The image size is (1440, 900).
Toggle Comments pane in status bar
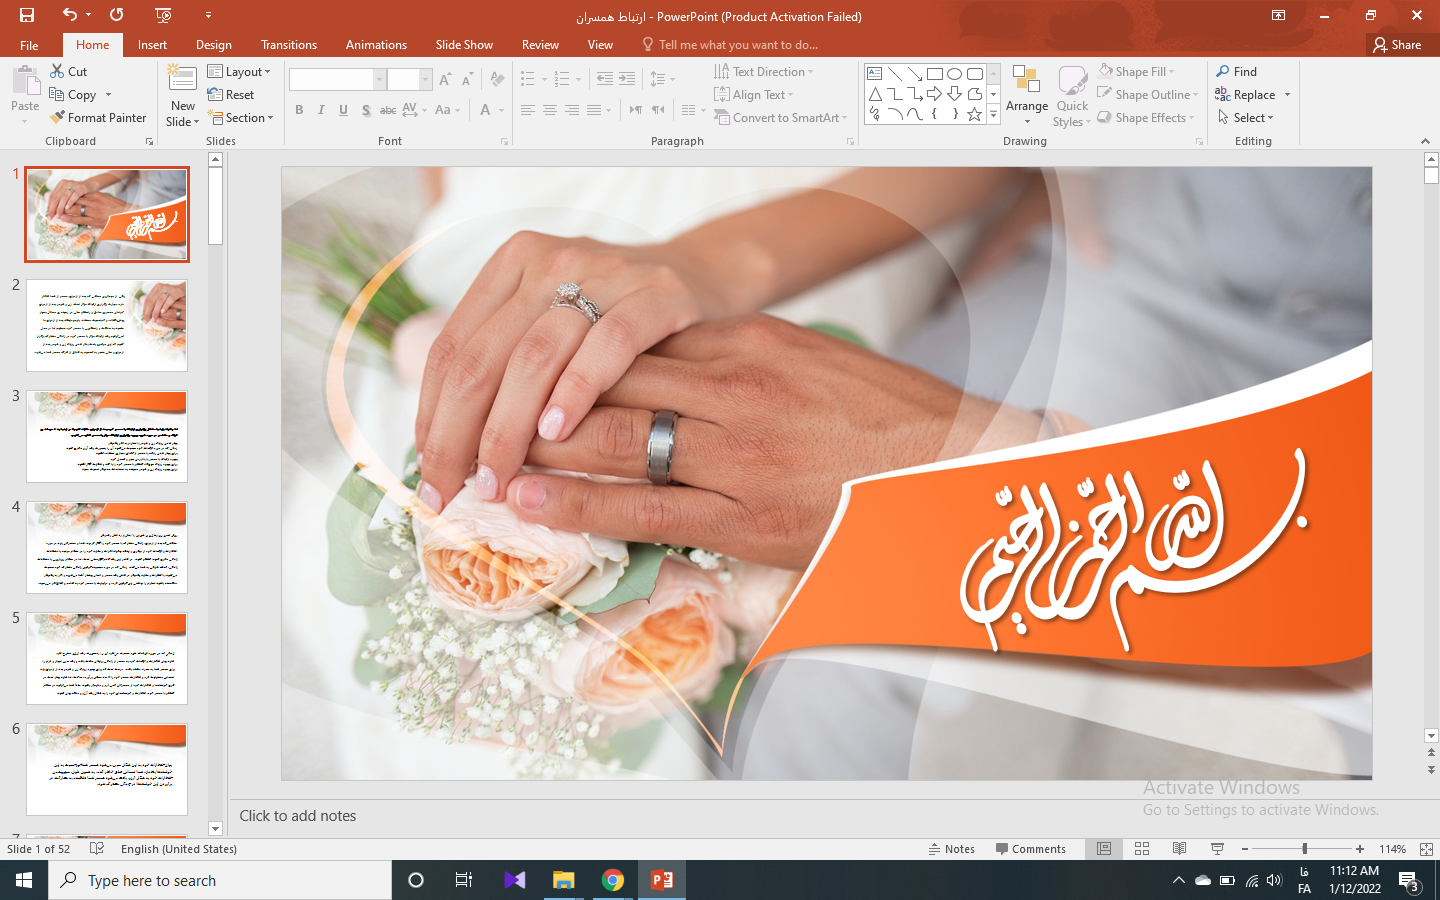1030,849
